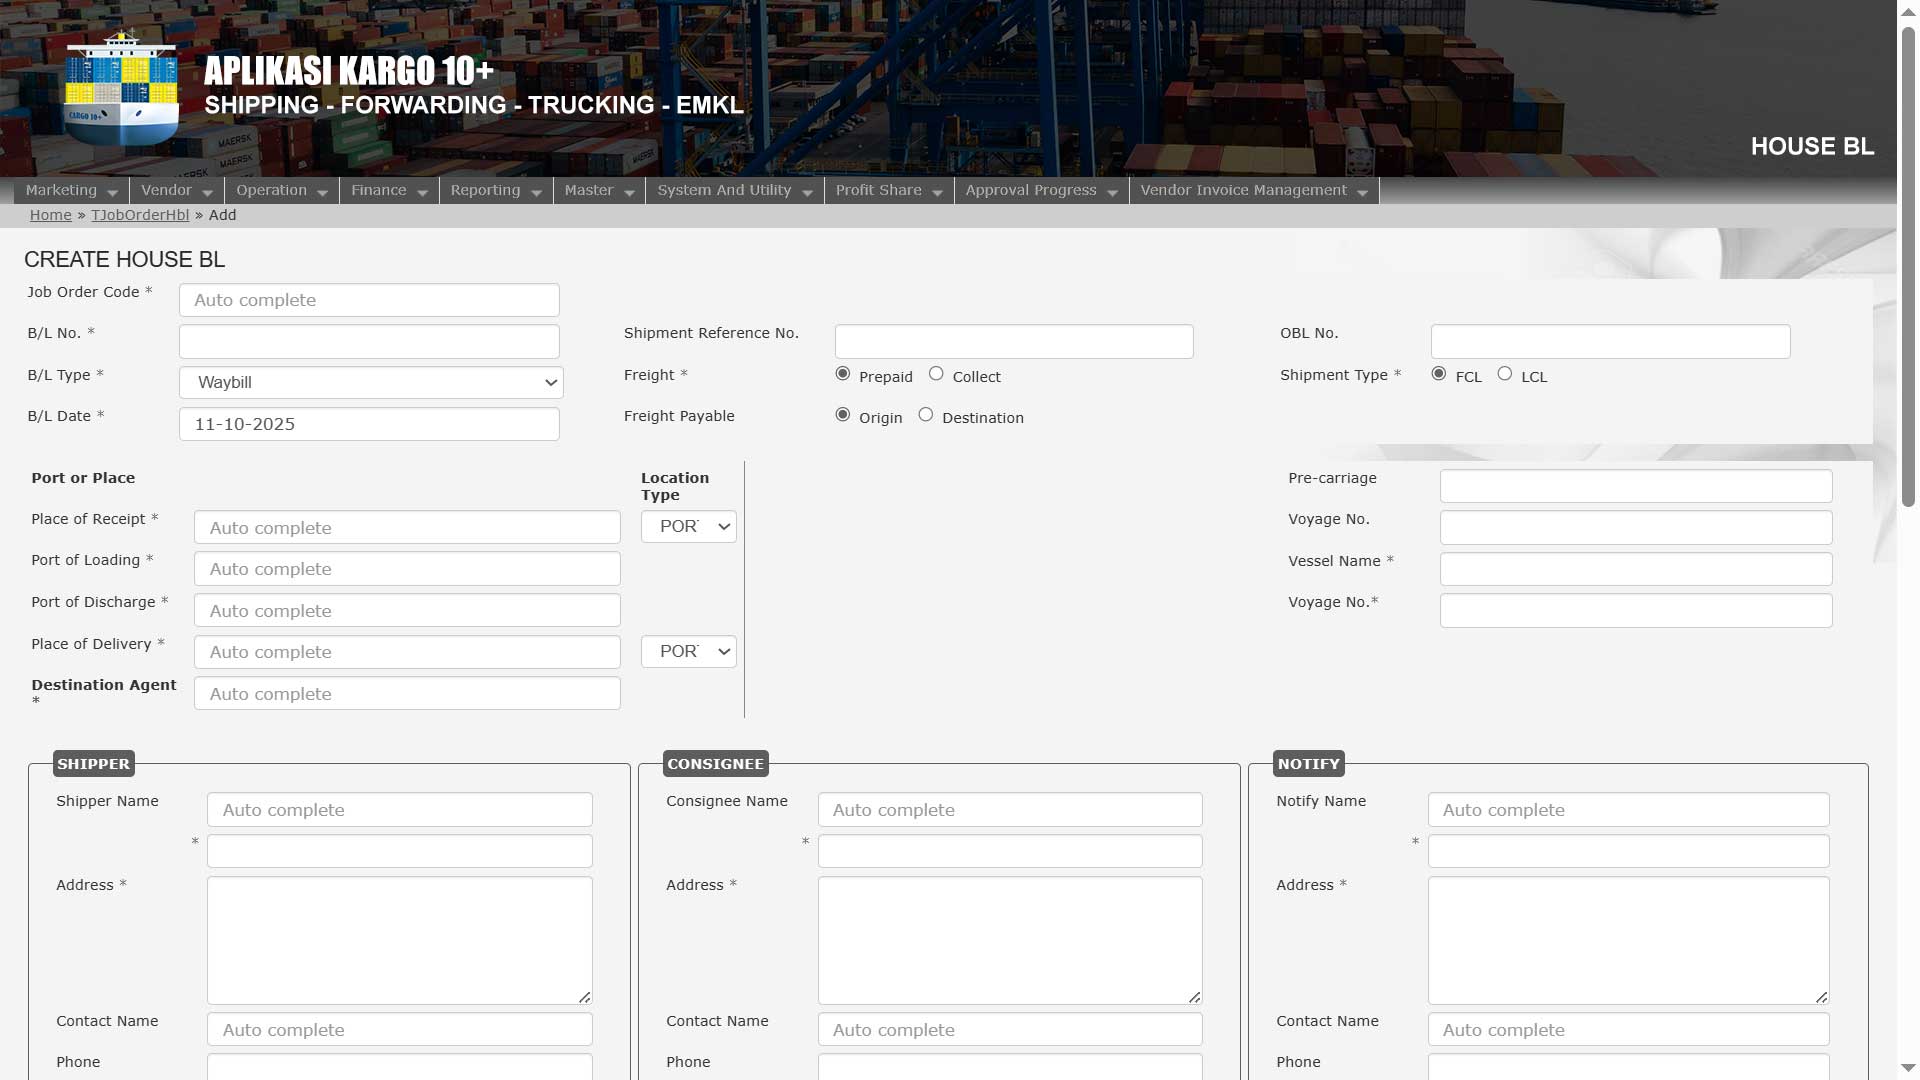Open the Vendor Invoice Management menu
Image resolution: width=1920 pixels, height=1080 pixels.
1253,190
